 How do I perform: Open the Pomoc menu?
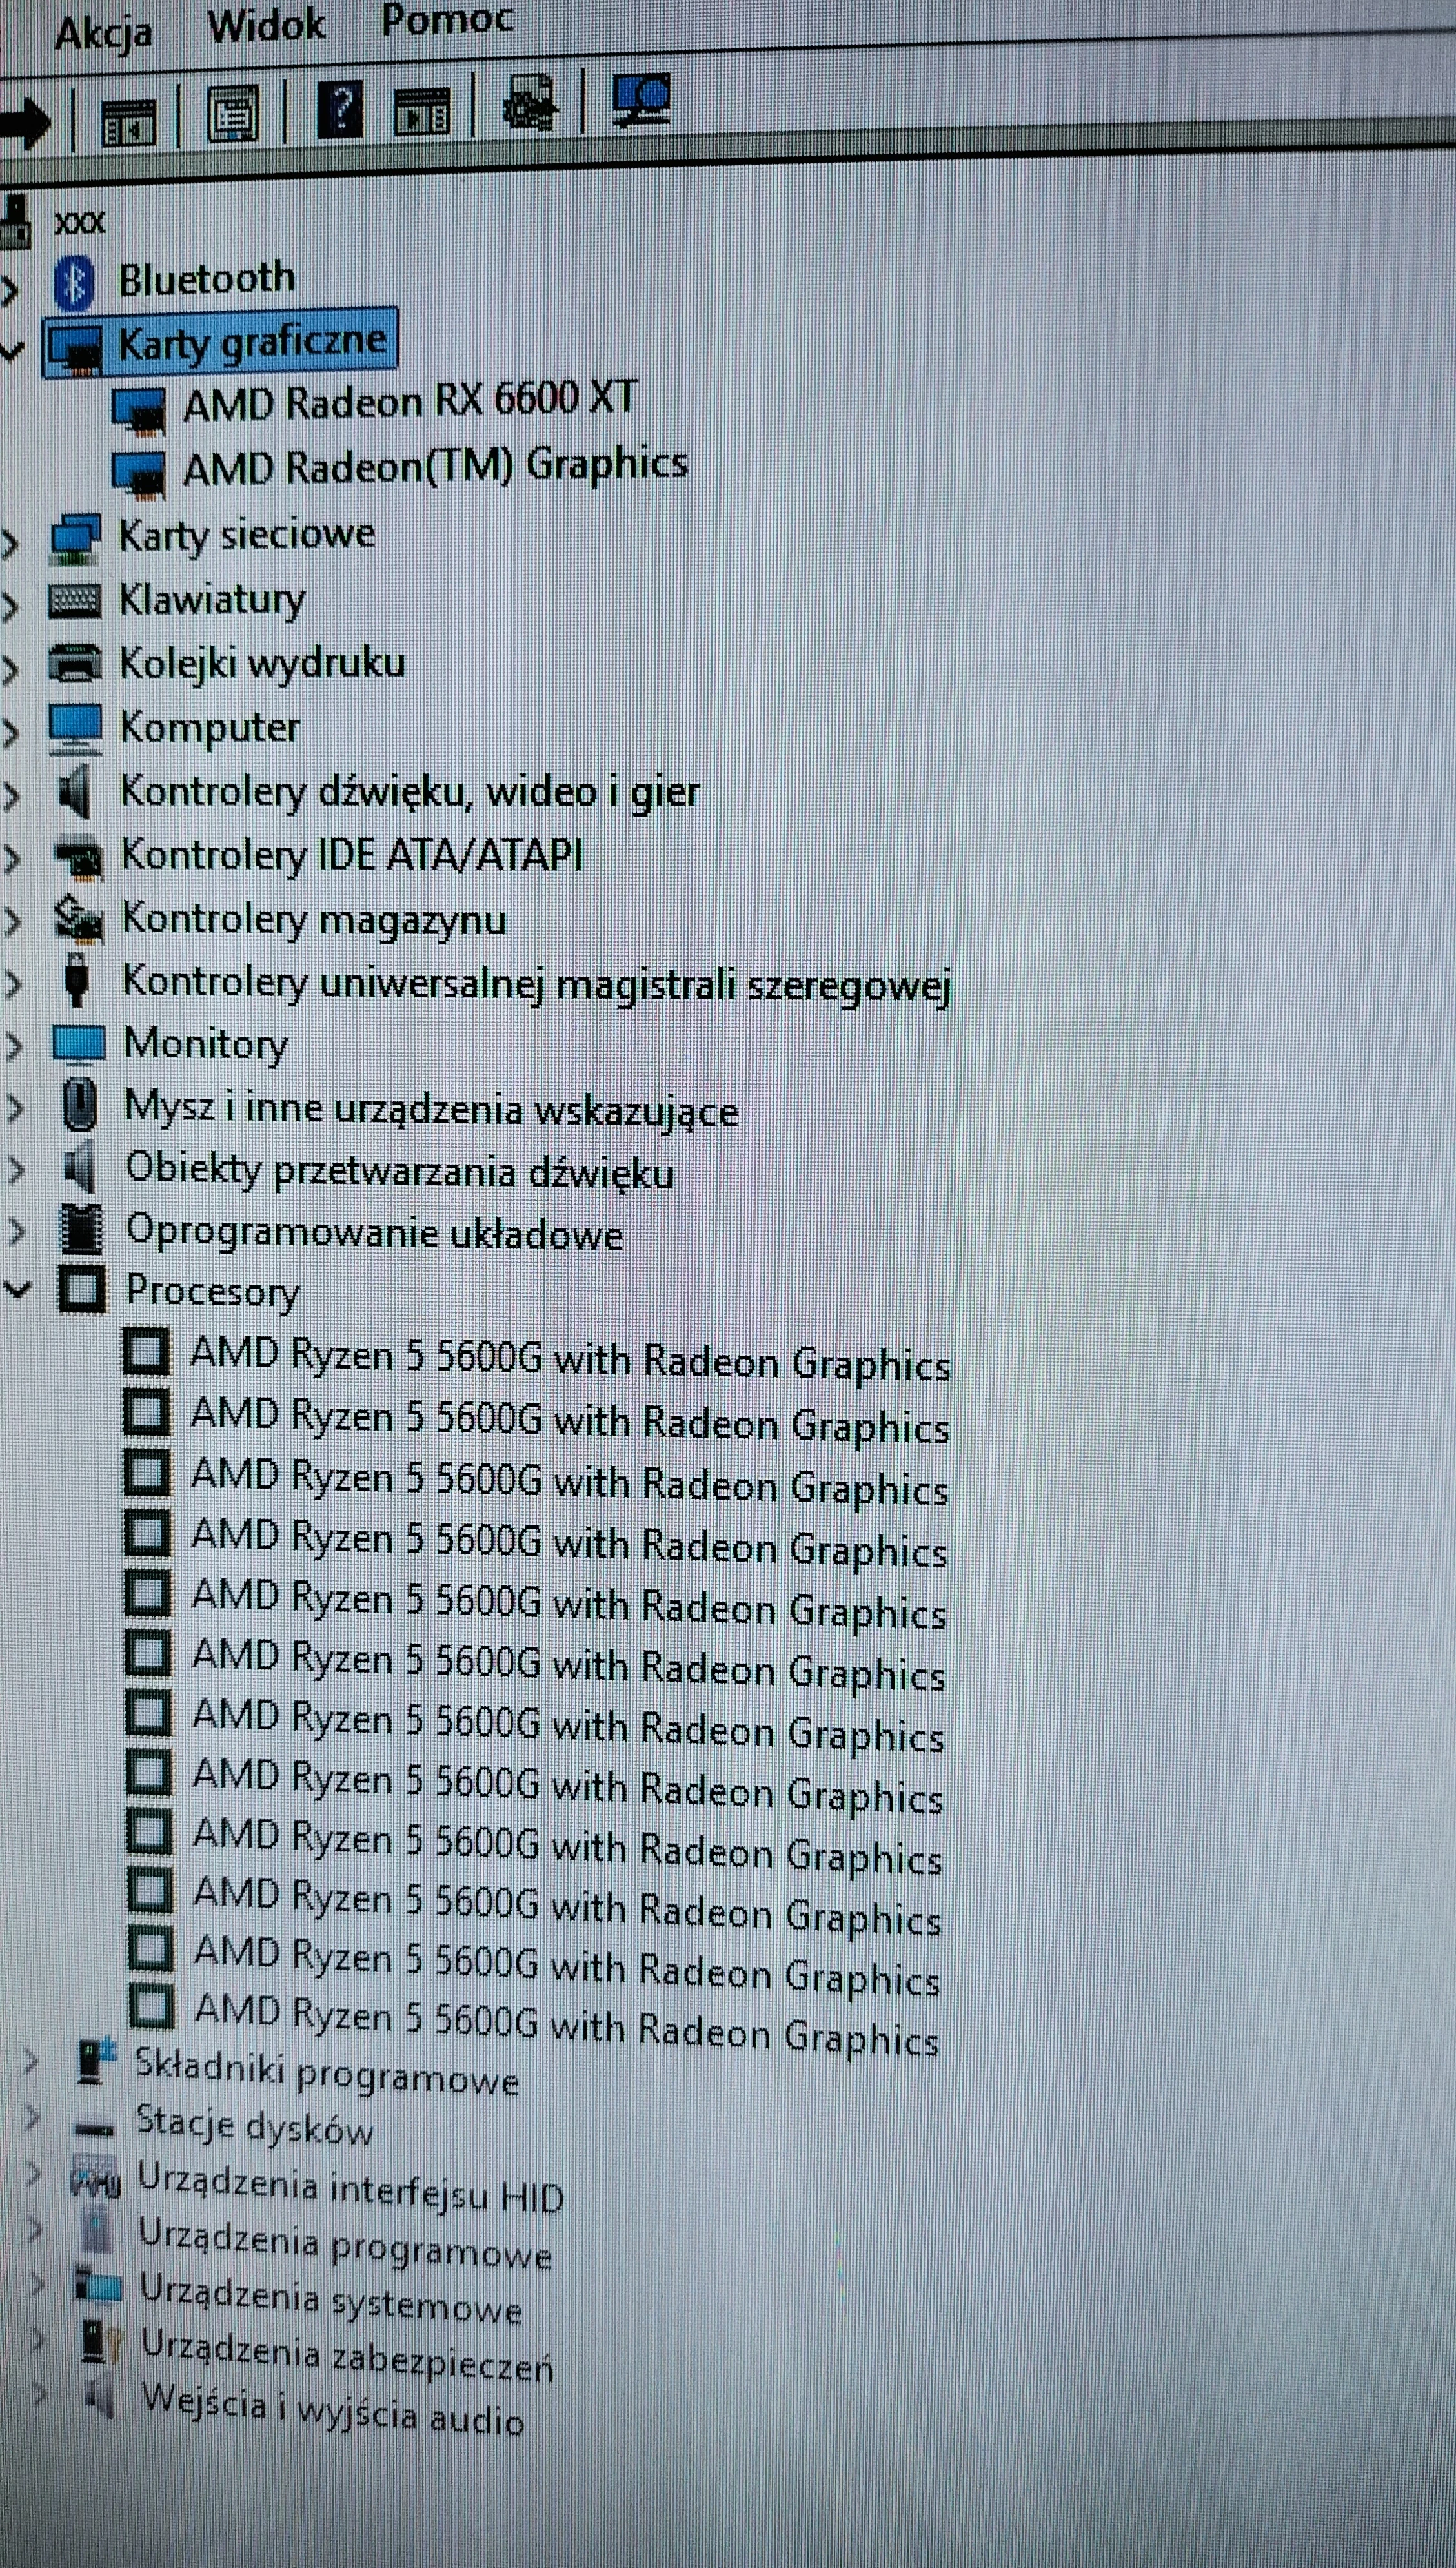point(447,18)
